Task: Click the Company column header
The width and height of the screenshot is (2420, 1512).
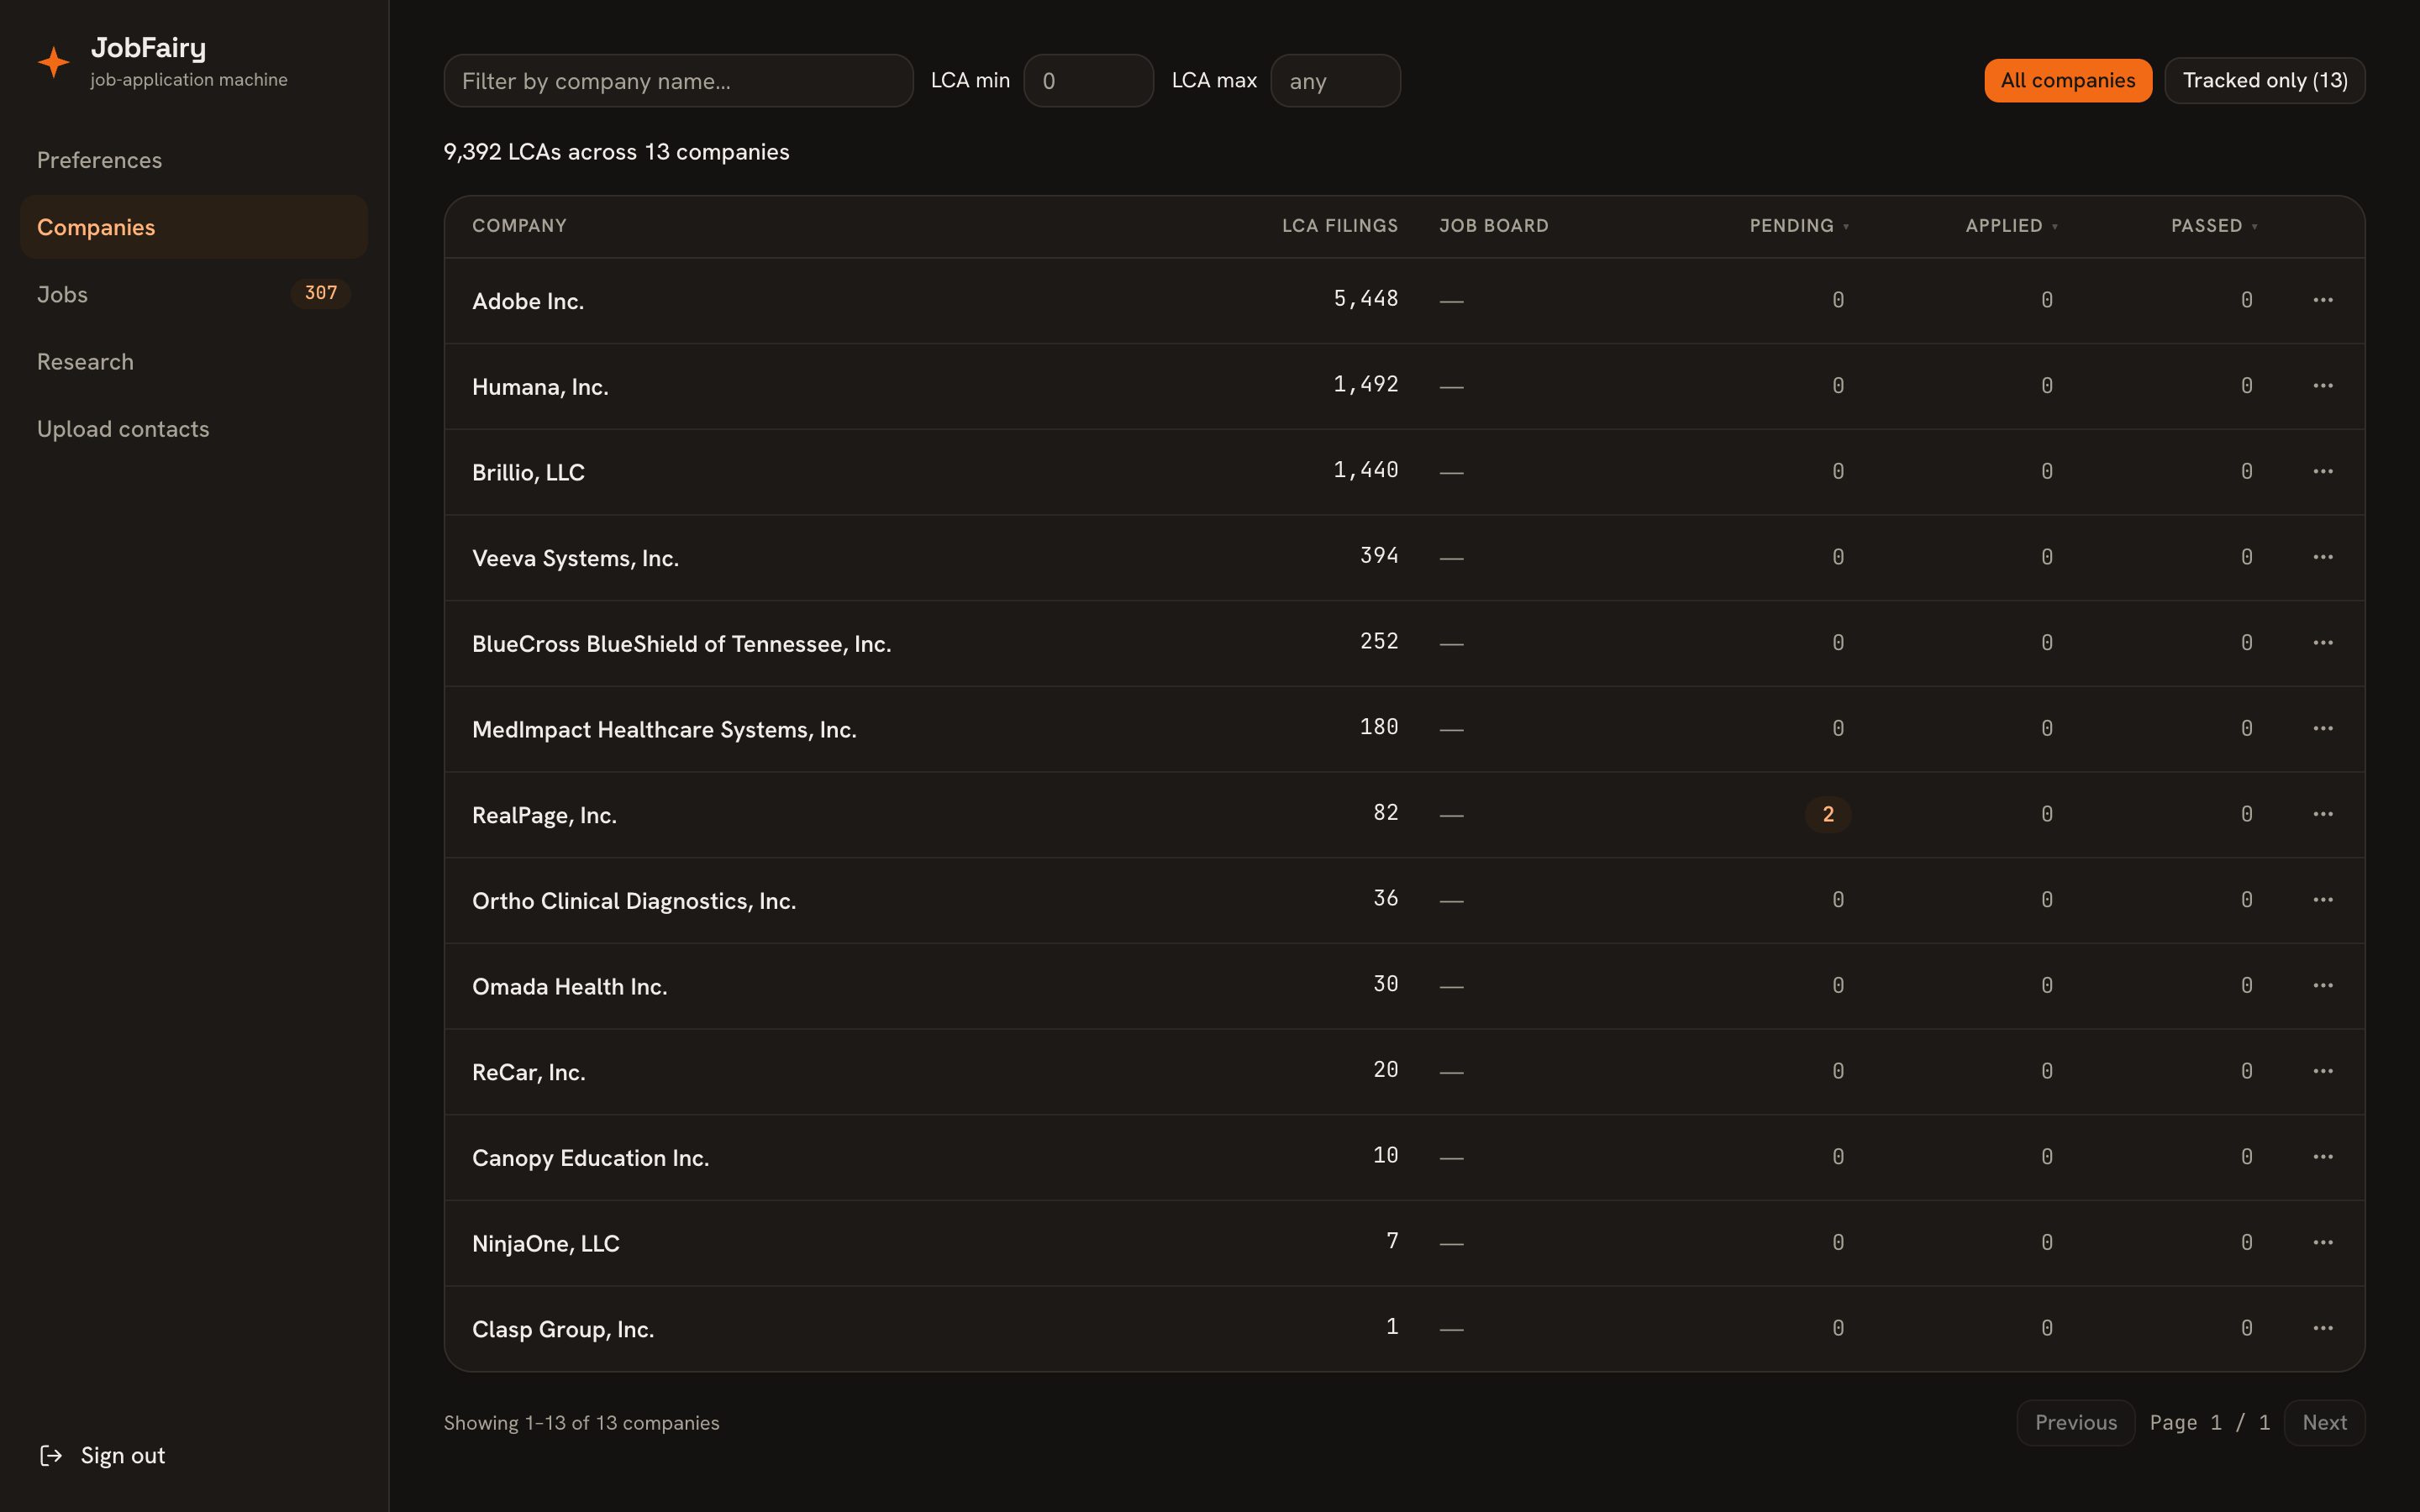Action: [519, 226]
